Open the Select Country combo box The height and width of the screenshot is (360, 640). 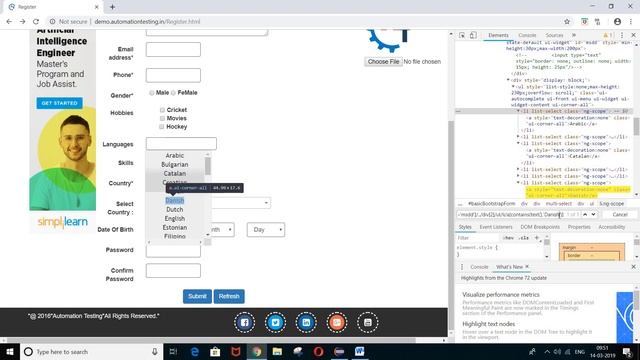(x=241, y=203)
